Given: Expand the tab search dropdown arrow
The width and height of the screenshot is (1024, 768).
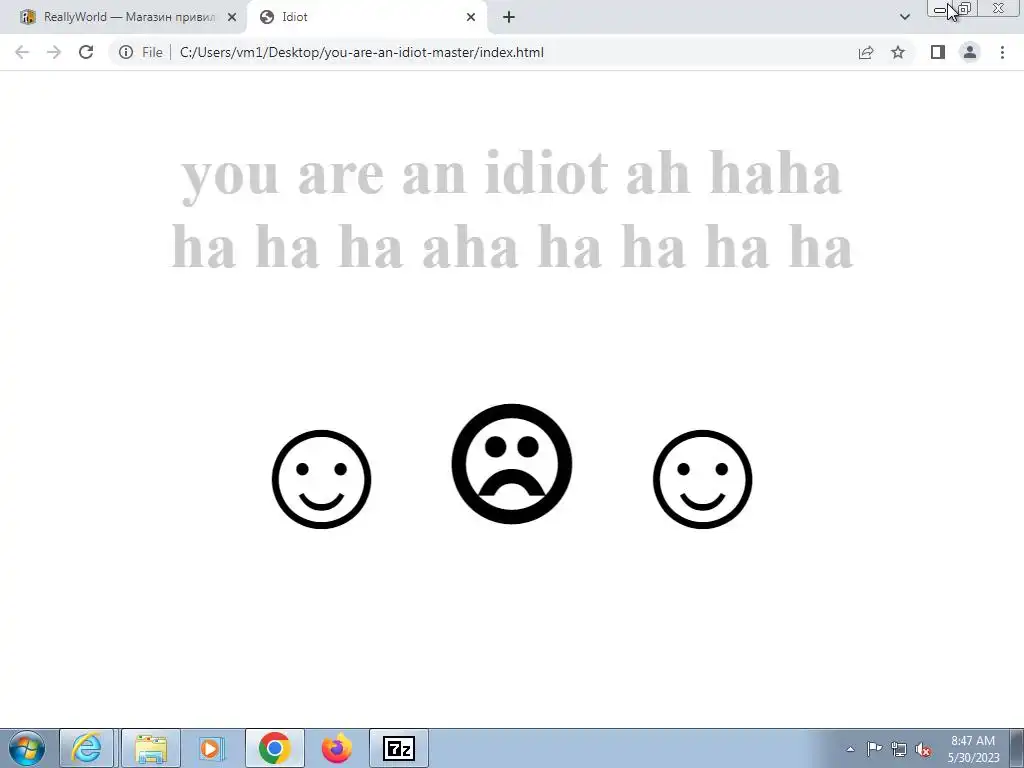Looking at the screenshot, I should point(904,17).
